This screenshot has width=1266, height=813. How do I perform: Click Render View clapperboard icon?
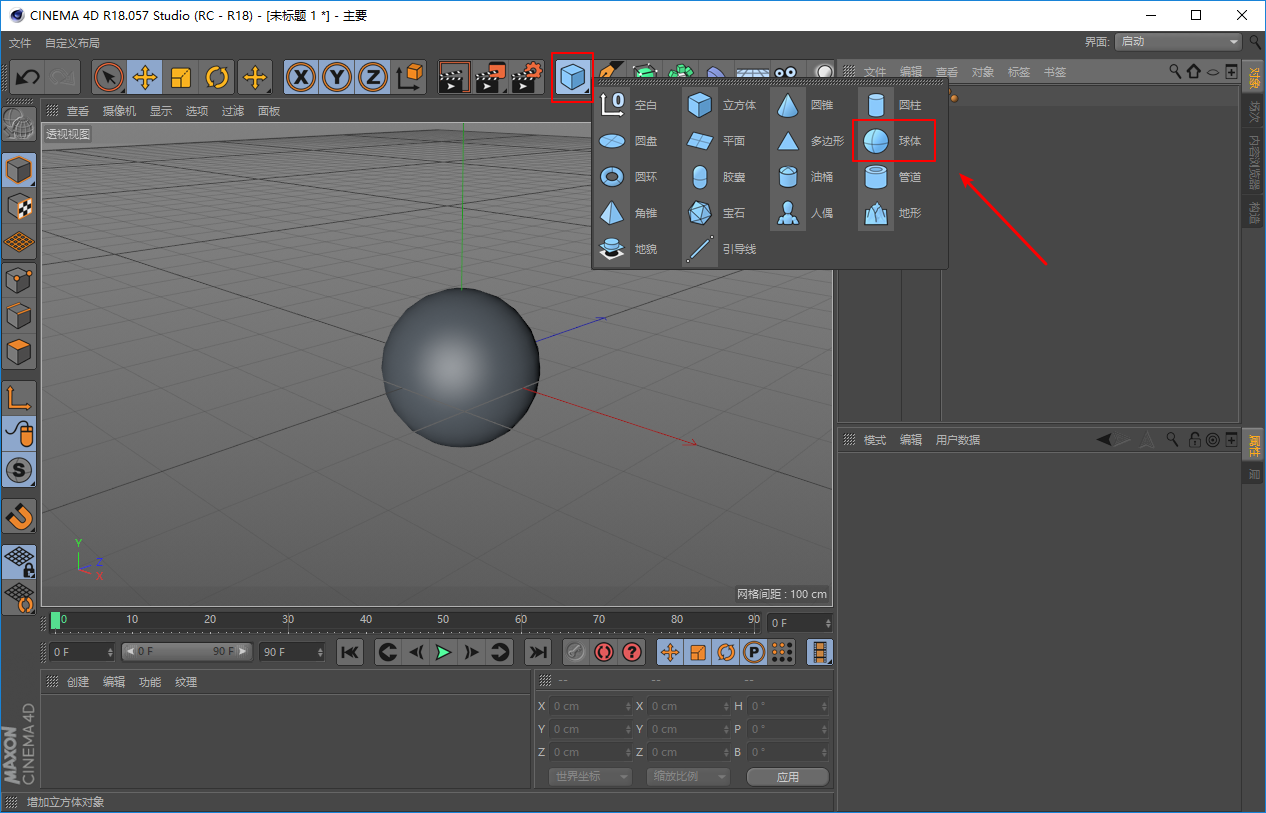click(x=455, y=77)
